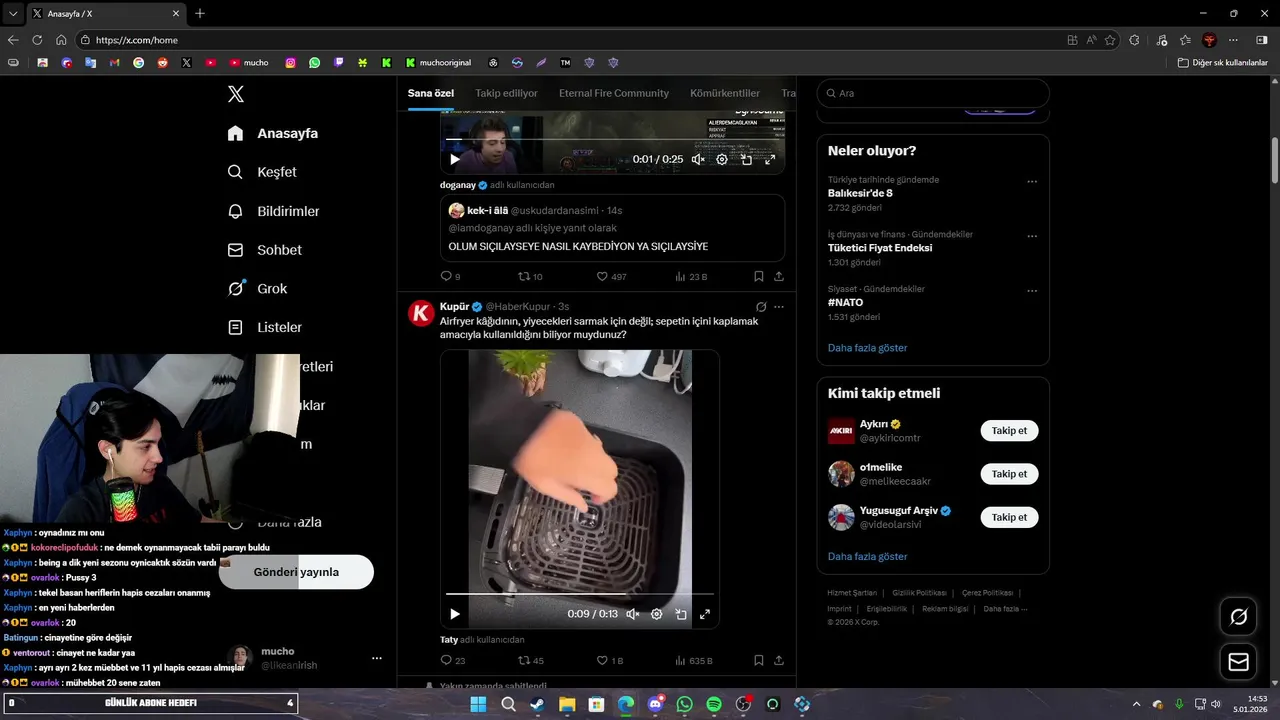
Task: Open the Bildirimler page
Action: pyautogui.click(x=274, y=211)
